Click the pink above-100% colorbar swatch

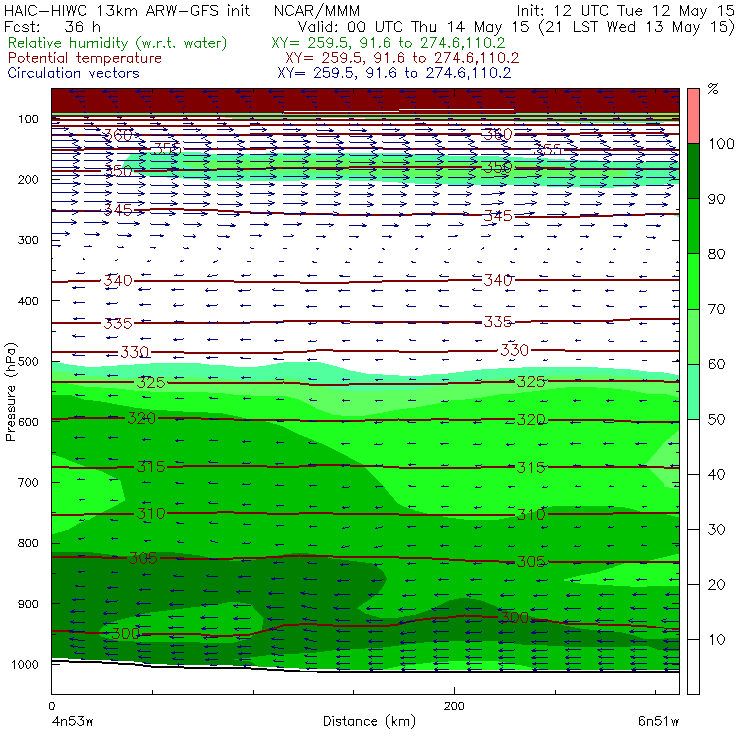693,116
